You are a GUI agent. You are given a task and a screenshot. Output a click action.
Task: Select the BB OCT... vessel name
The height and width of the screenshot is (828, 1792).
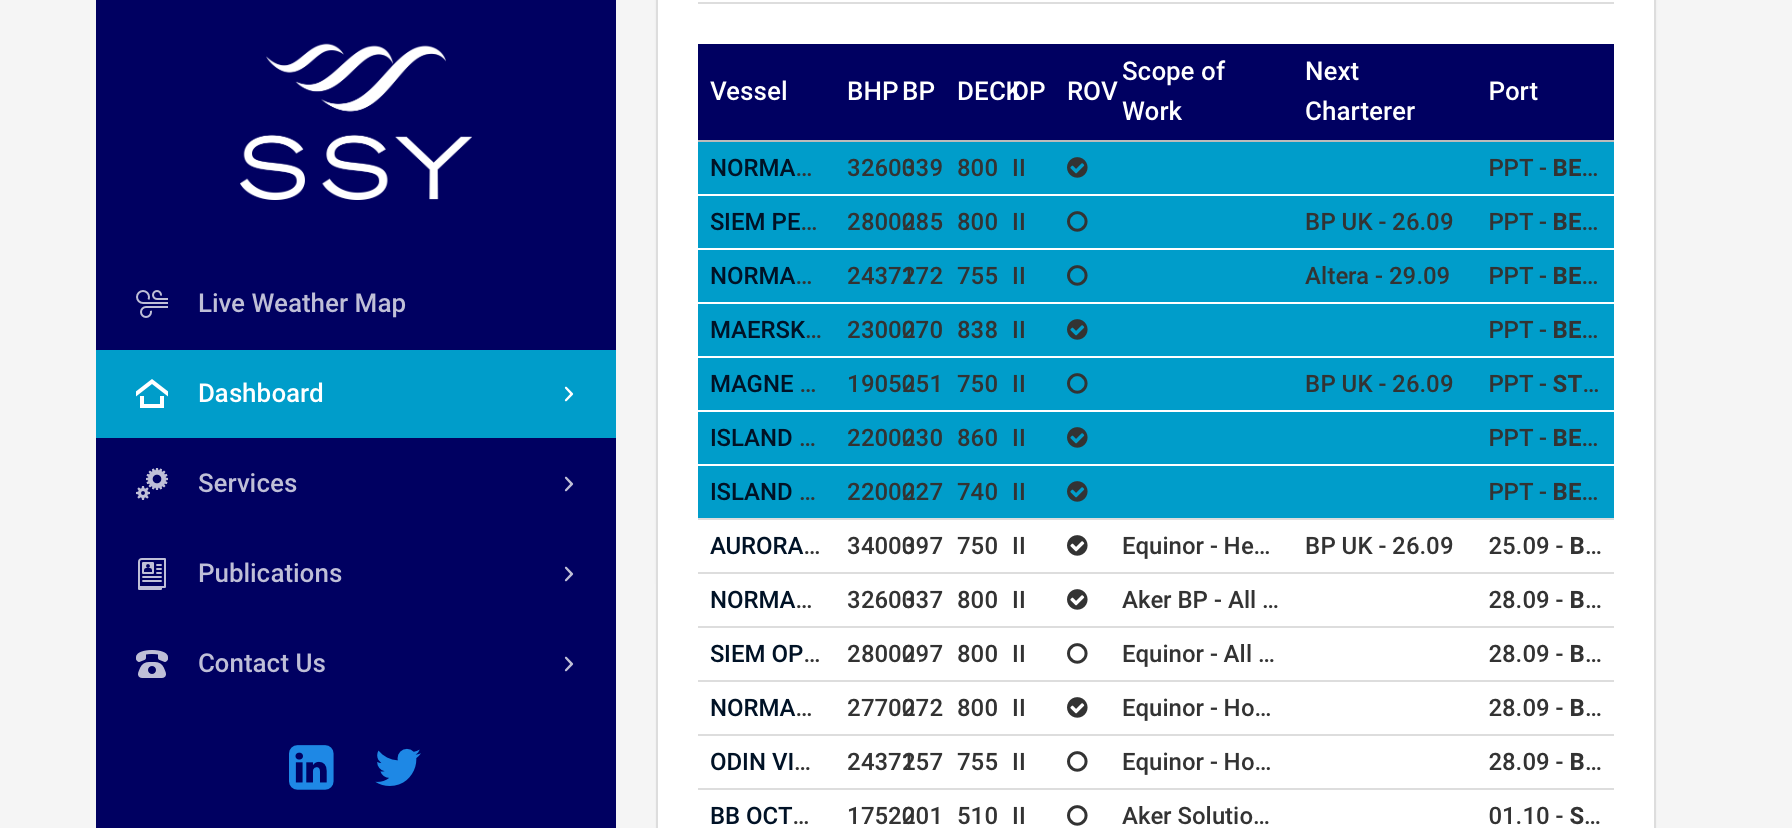tap(759, 816)
